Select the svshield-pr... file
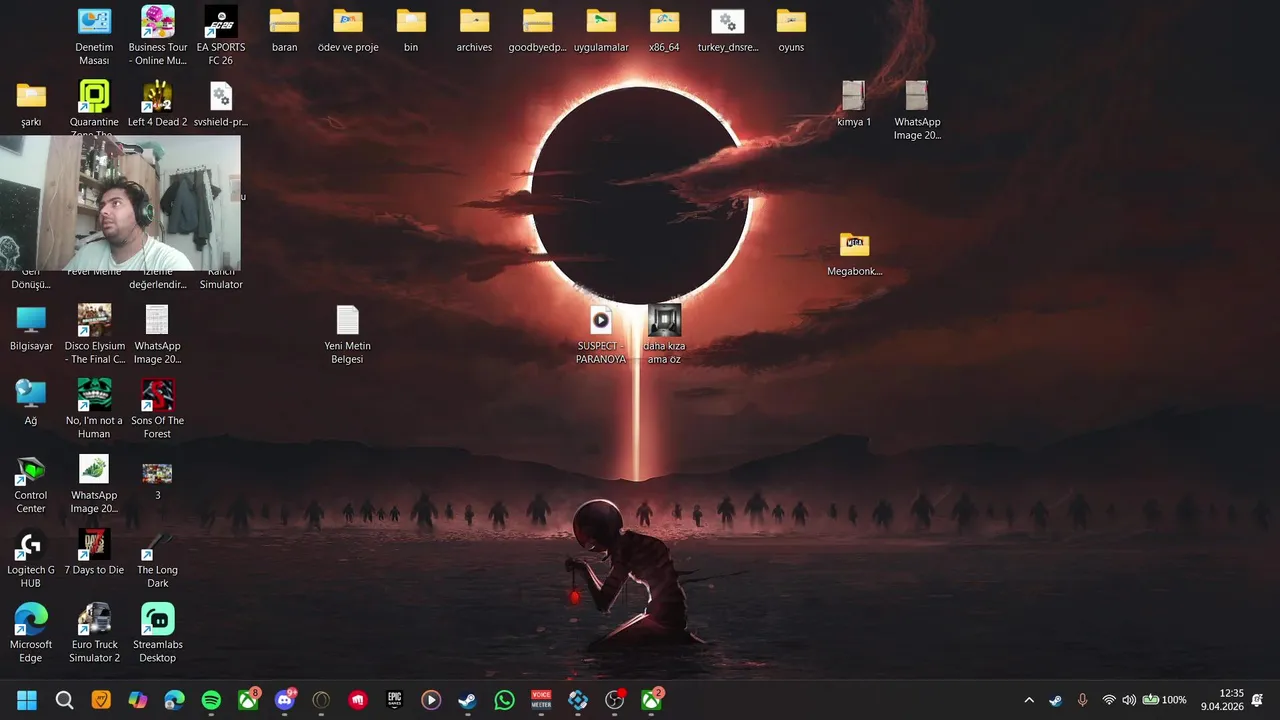1280x720 pixels. coord(221,105)
